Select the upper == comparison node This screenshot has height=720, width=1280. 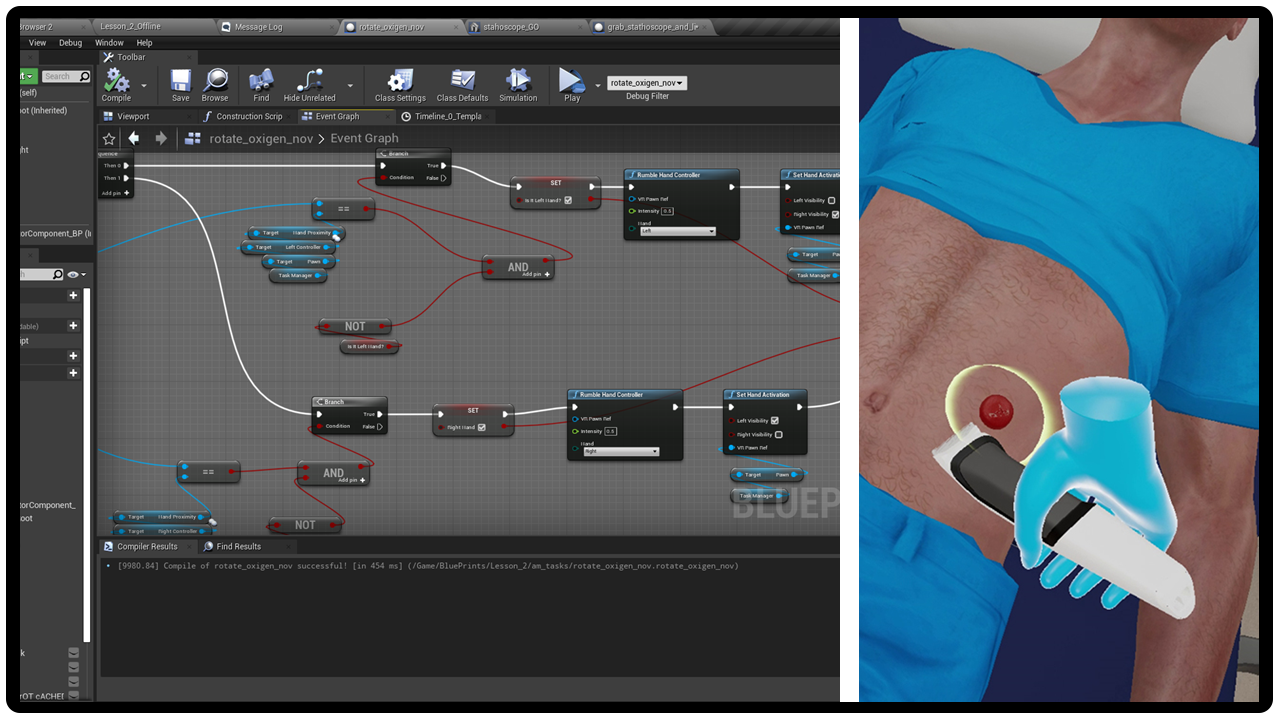[343, 209]
